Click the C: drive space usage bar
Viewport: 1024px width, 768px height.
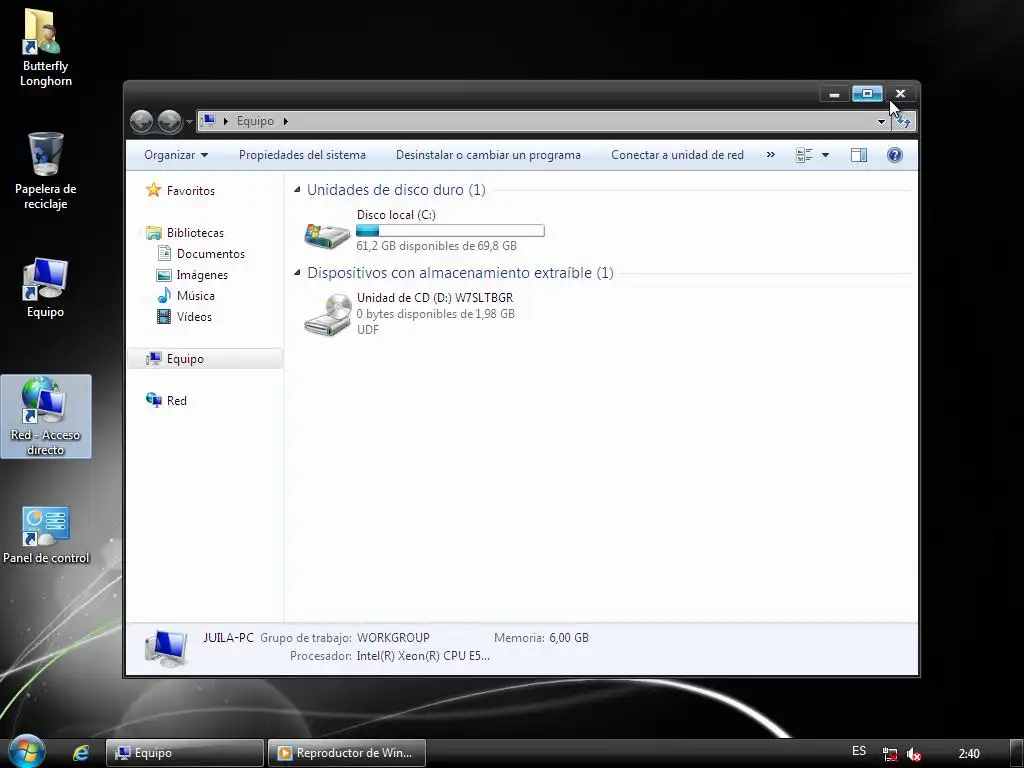(450, 231)
